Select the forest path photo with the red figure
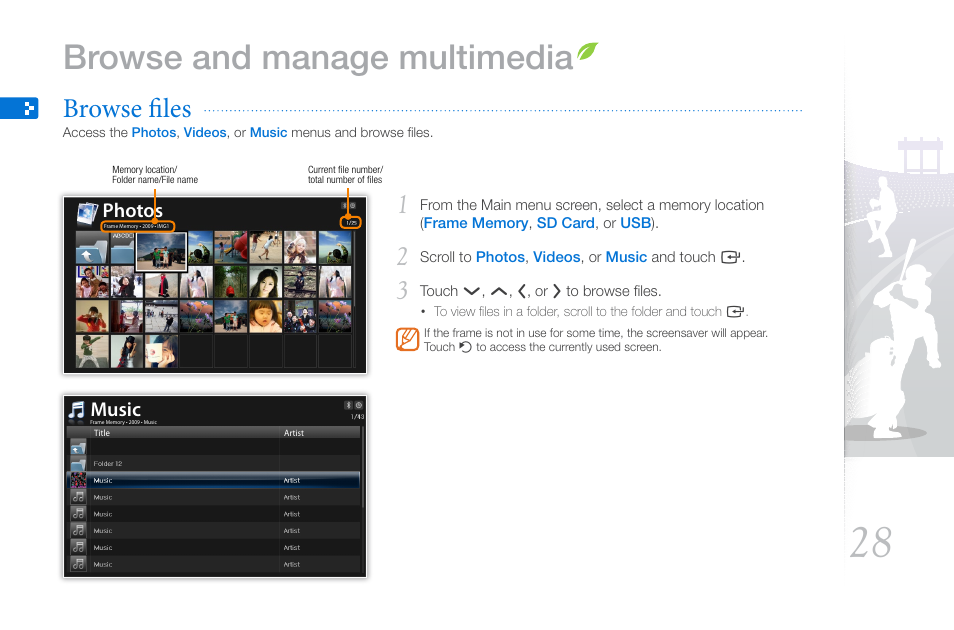 click(231, 282)
